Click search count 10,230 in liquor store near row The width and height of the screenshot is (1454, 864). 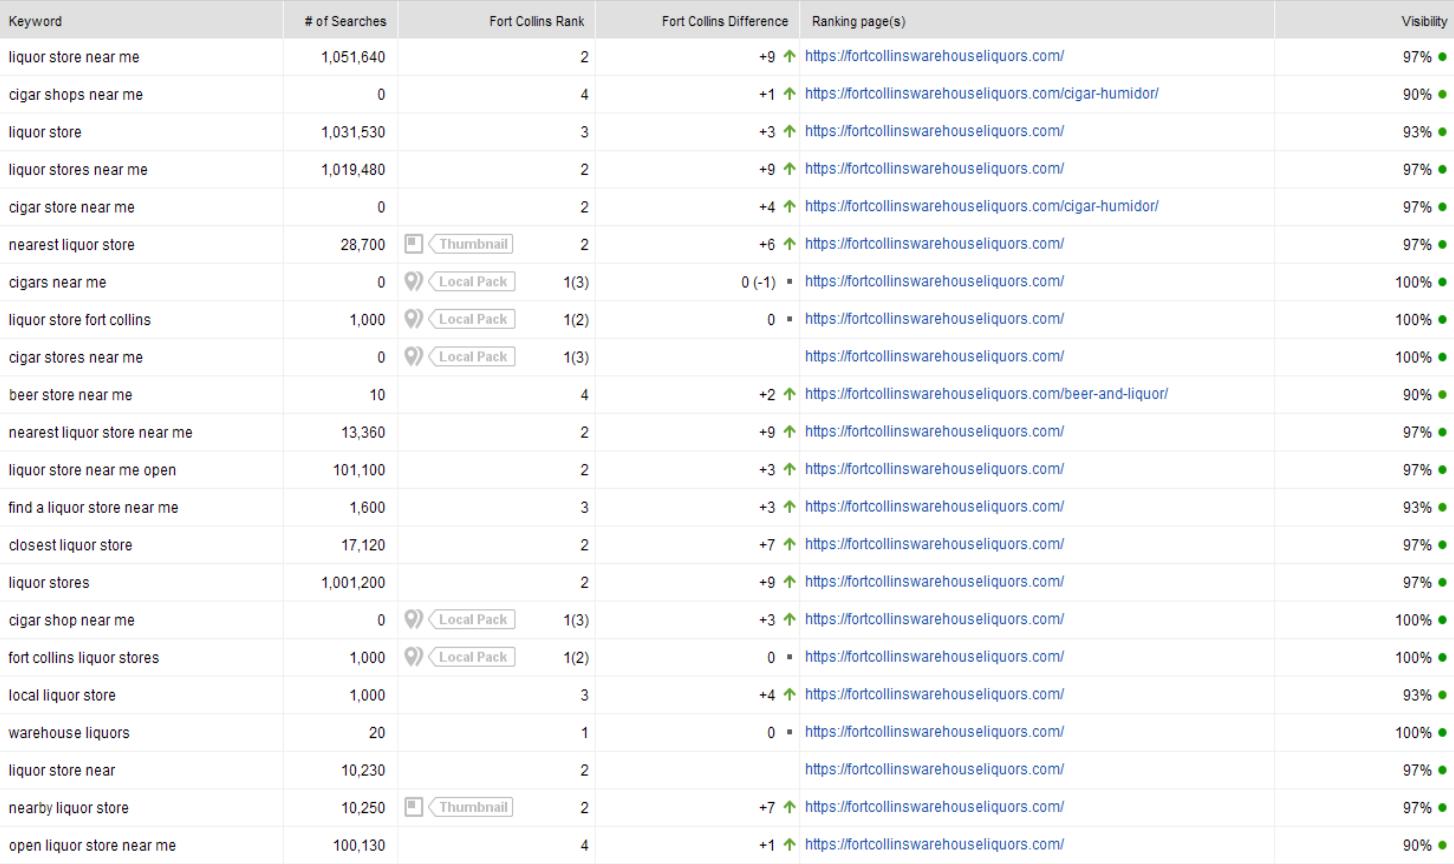pyautogui.click(x=363, y=770)
